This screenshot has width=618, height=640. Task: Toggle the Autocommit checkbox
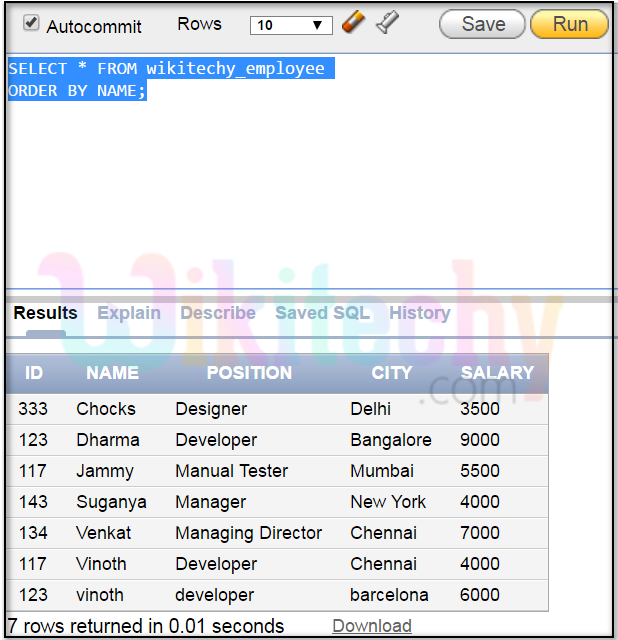[31, 23]
